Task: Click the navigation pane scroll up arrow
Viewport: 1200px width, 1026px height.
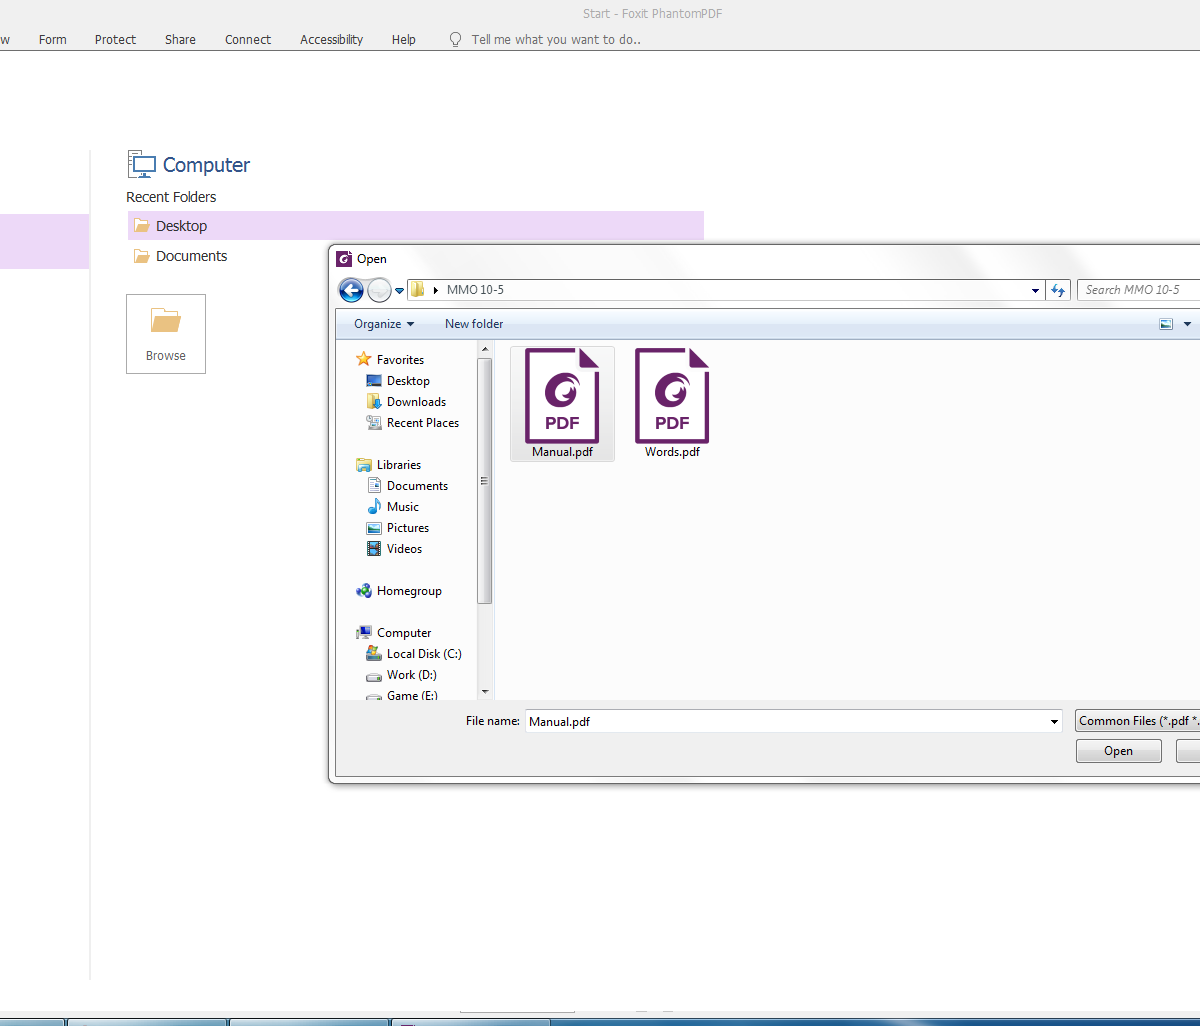Action: [x=485, y=350]
